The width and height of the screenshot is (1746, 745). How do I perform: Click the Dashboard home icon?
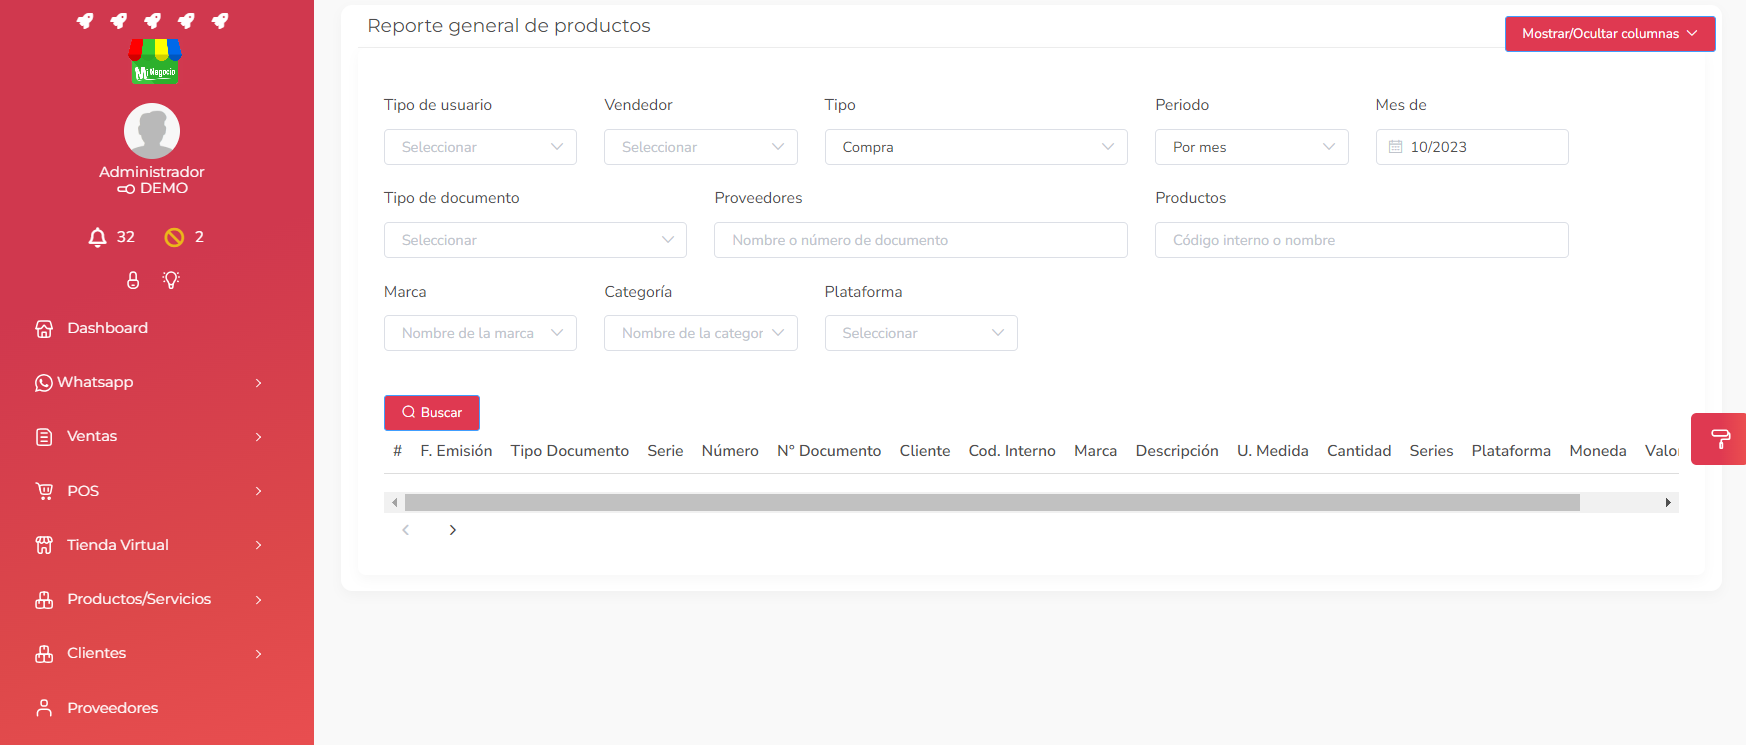pos(44,329)
